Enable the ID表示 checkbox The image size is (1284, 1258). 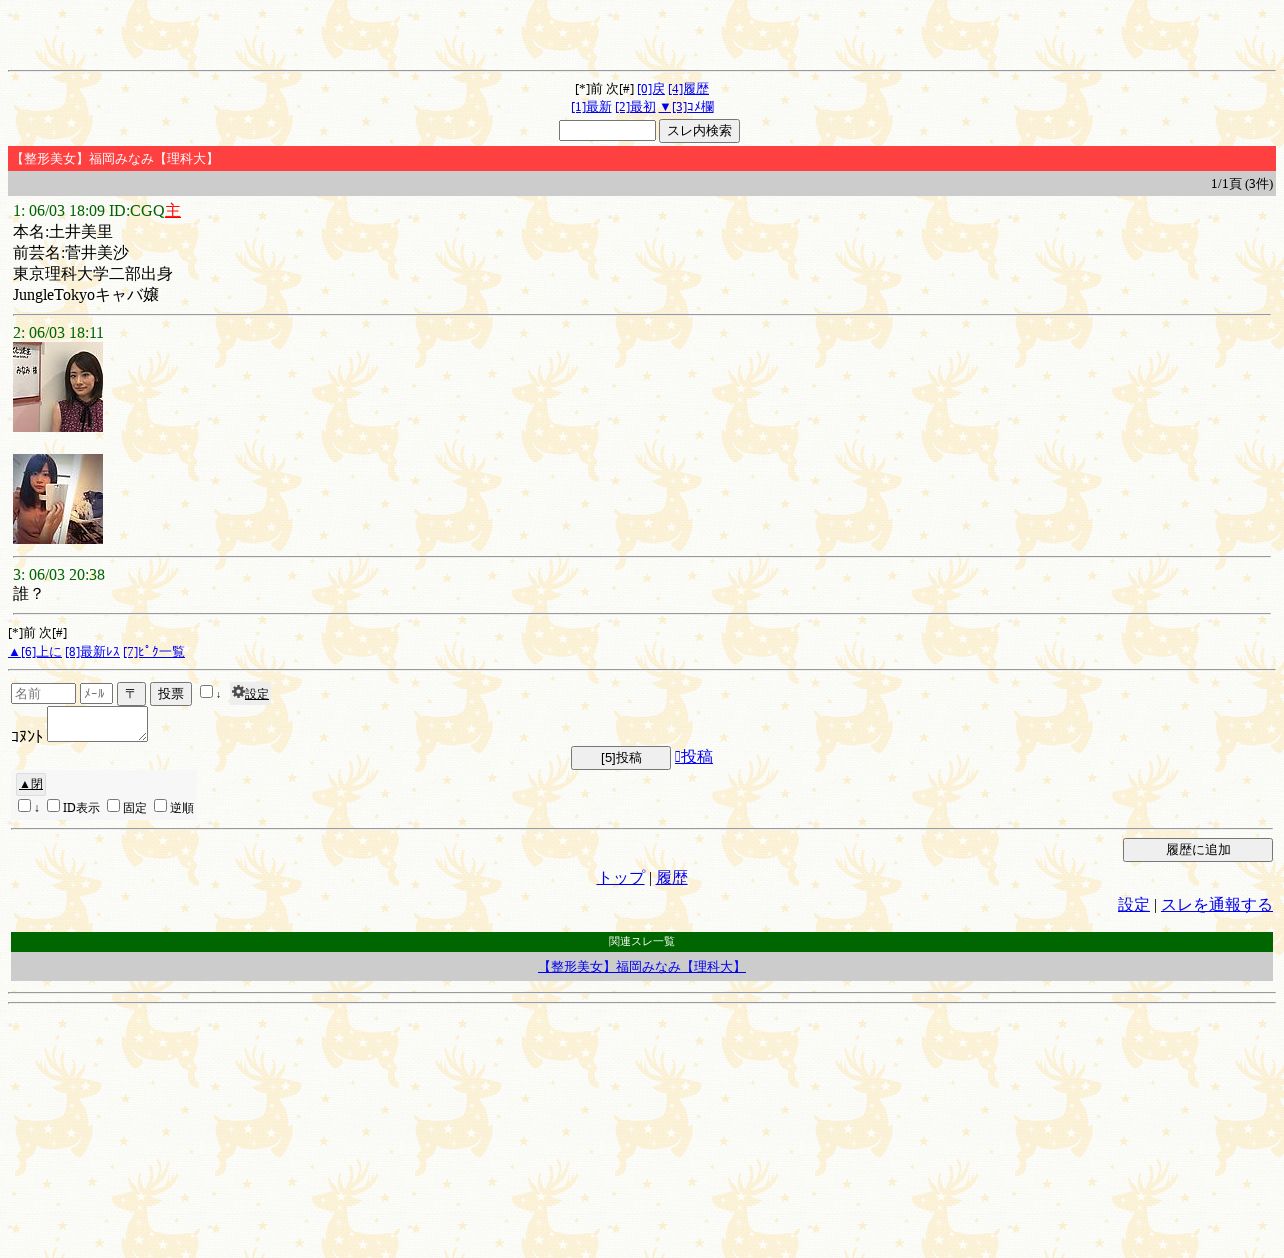[x=53, y=806]
